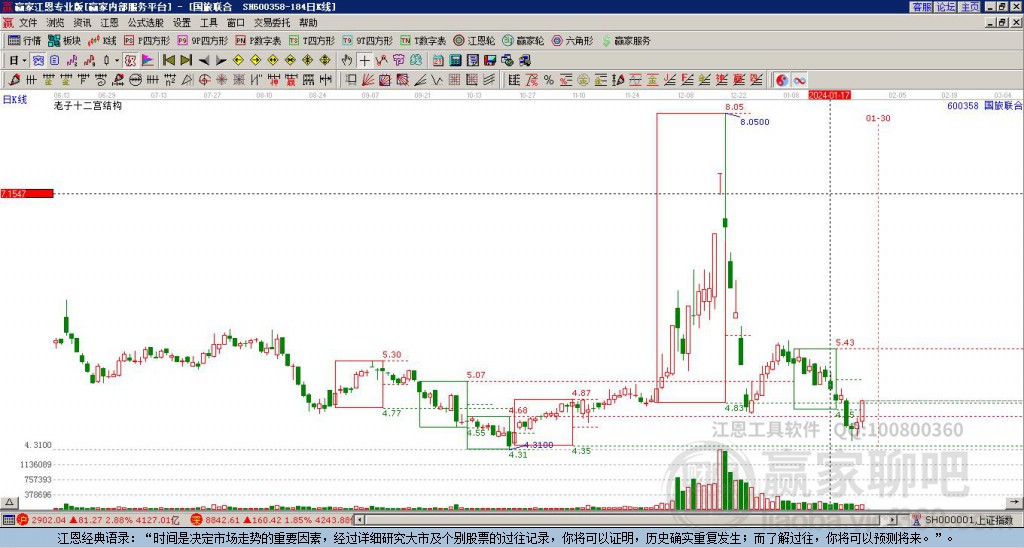Launch the 江恩轮 Gann wheel
1024x548 pixels.
474,40
